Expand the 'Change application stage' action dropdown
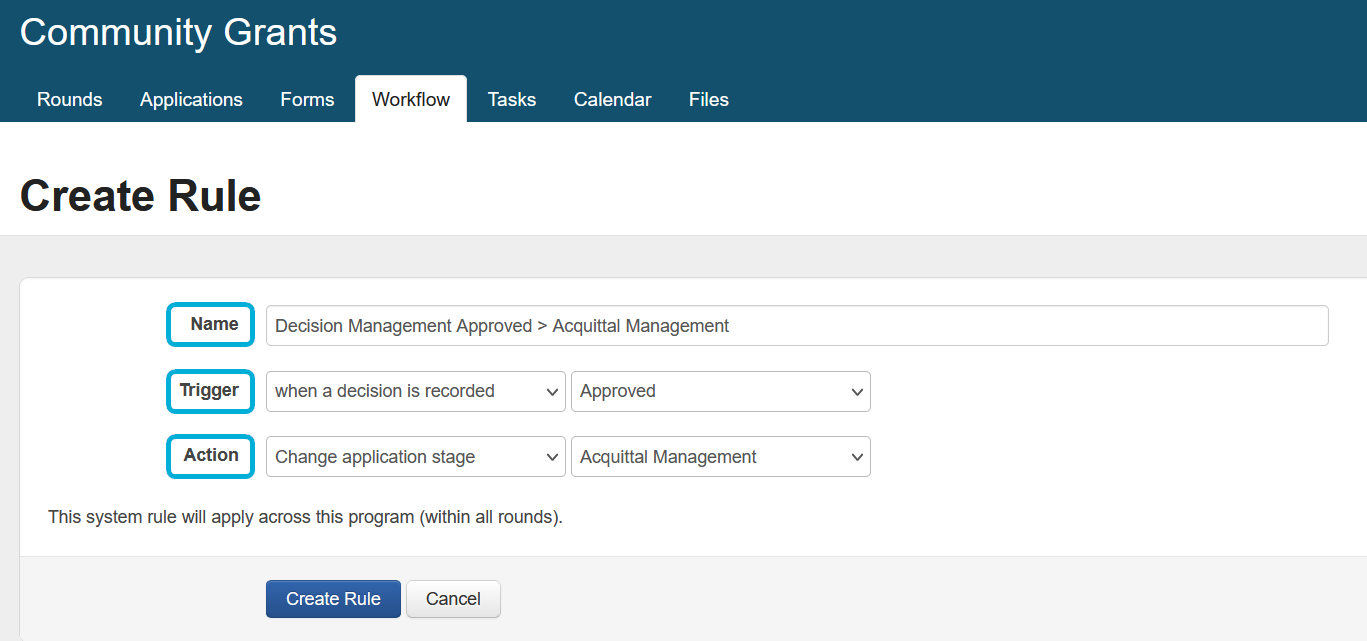Screen dimensions: 1367x641 pyautogui.click(x=415, y=457)
